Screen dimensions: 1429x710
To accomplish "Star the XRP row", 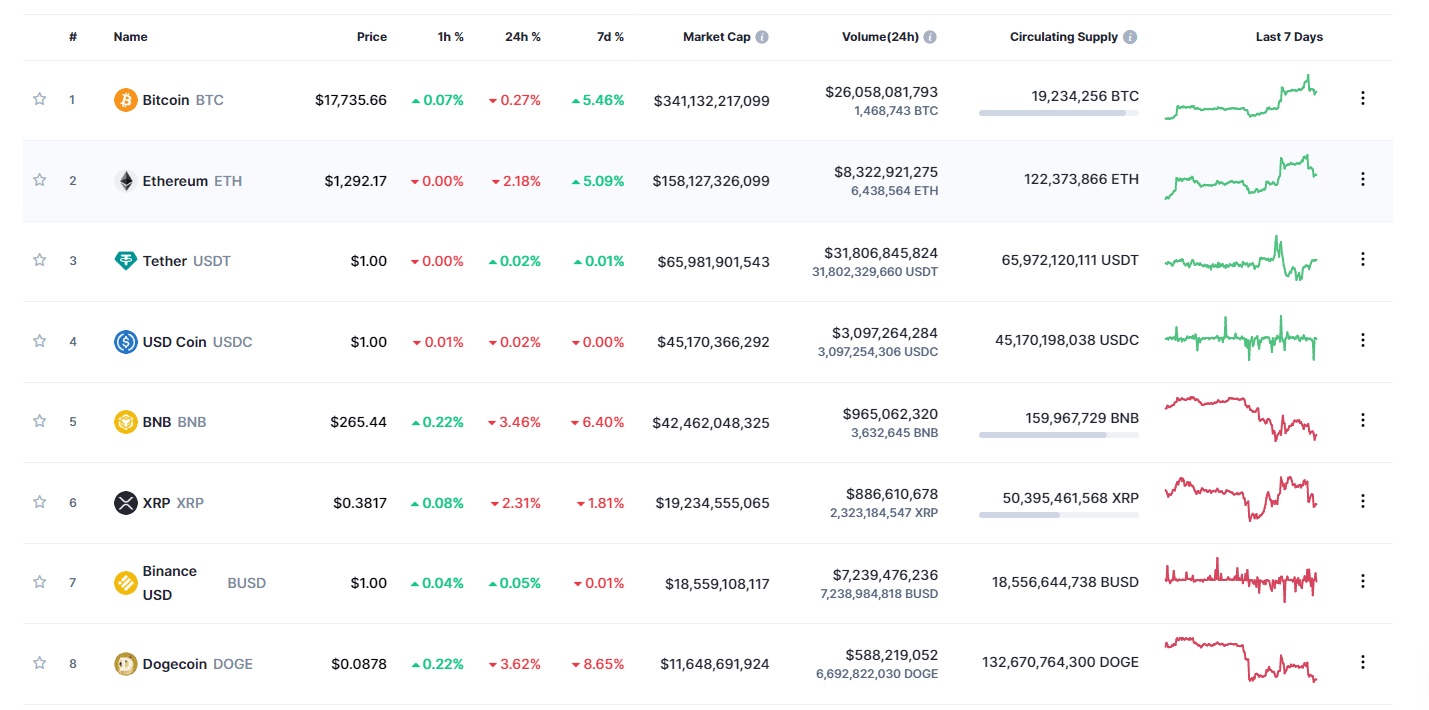I will point(40,502).
